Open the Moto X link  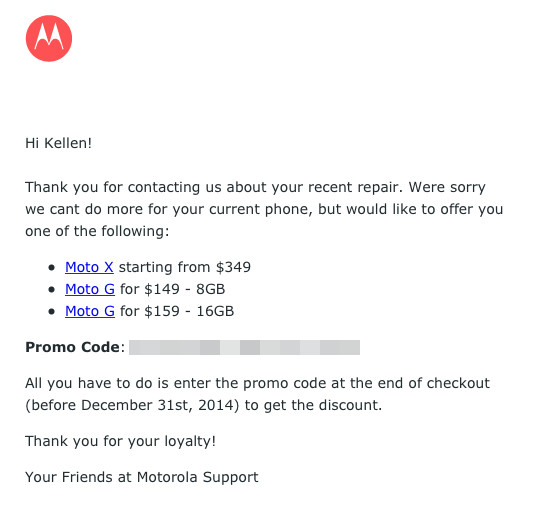tap(89, 267)
